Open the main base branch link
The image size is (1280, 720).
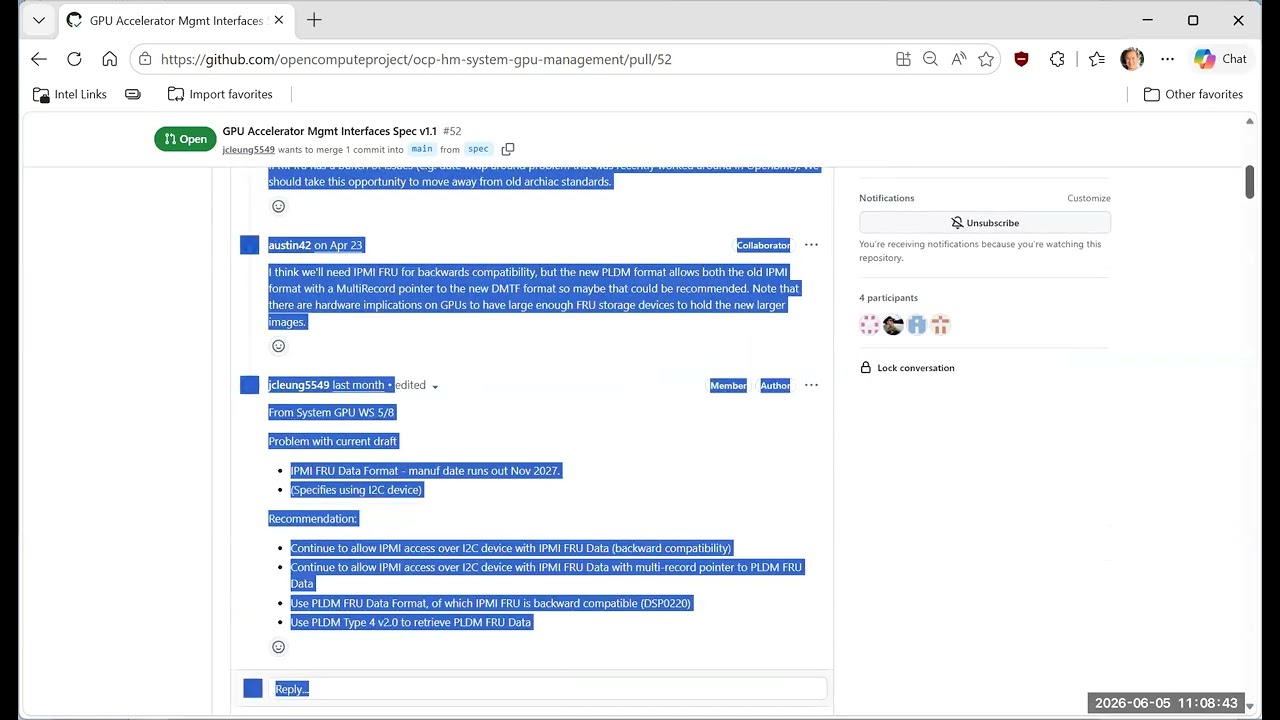point(422,149)
